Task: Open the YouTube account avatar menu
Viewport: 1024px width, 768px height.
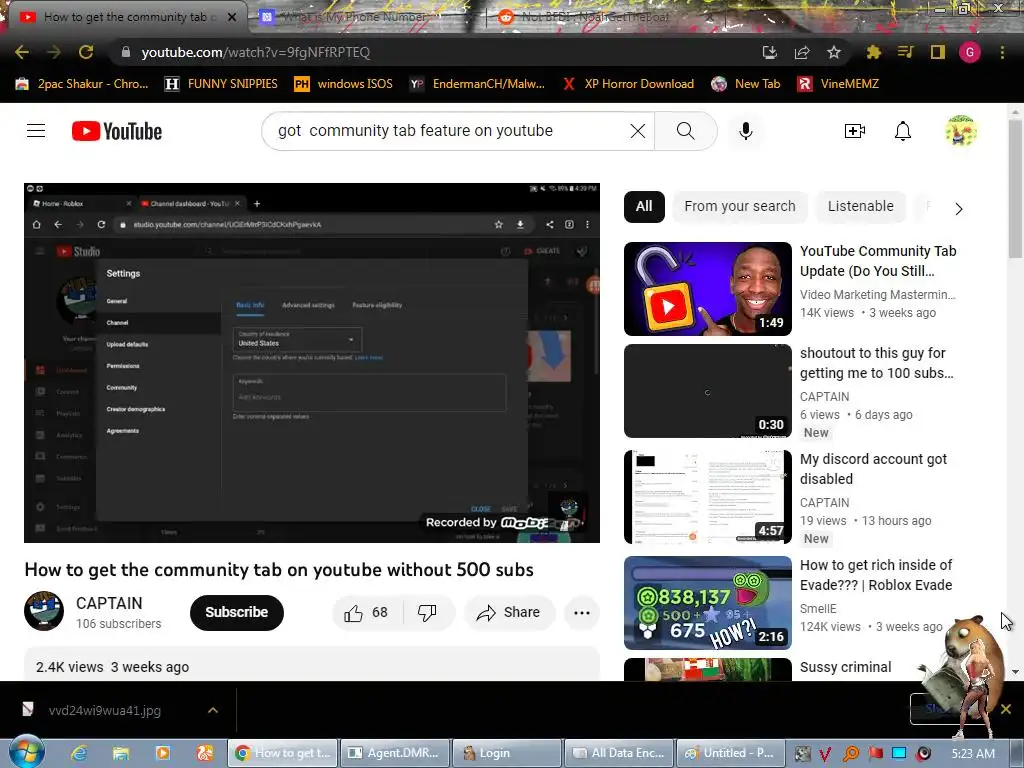Action: coord(961,131)
